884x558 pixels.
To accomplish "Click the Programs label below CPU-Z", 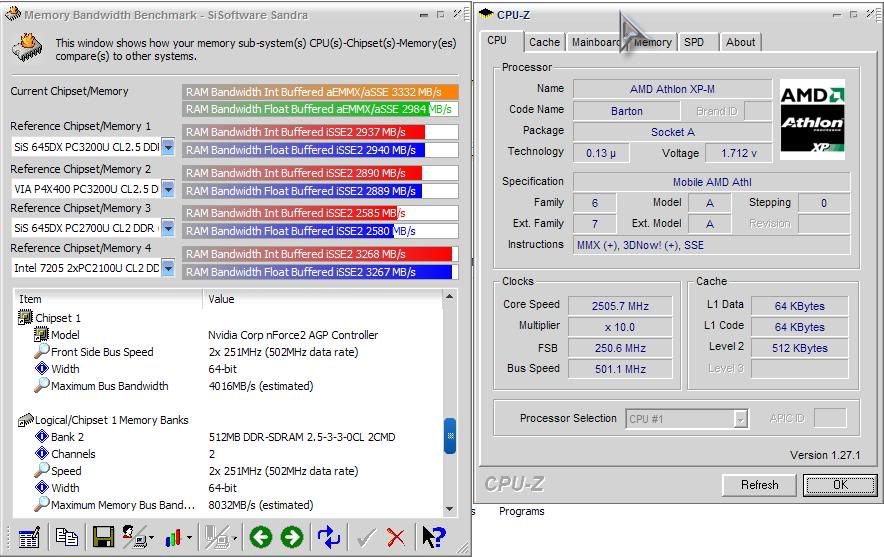I will pos(521,511).
